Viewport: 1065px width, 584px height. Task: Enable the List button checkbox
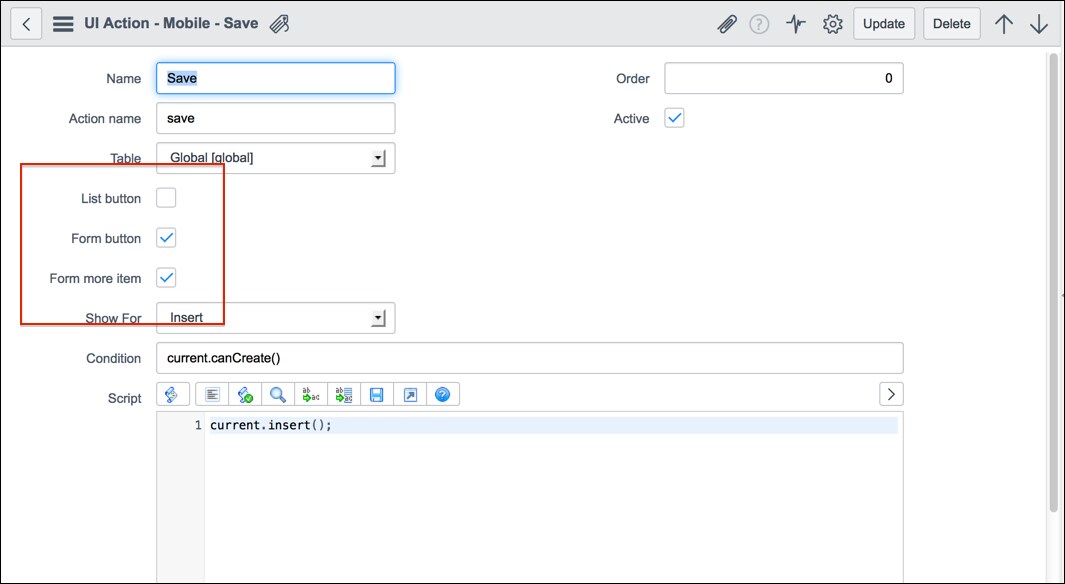pos(166,198)
